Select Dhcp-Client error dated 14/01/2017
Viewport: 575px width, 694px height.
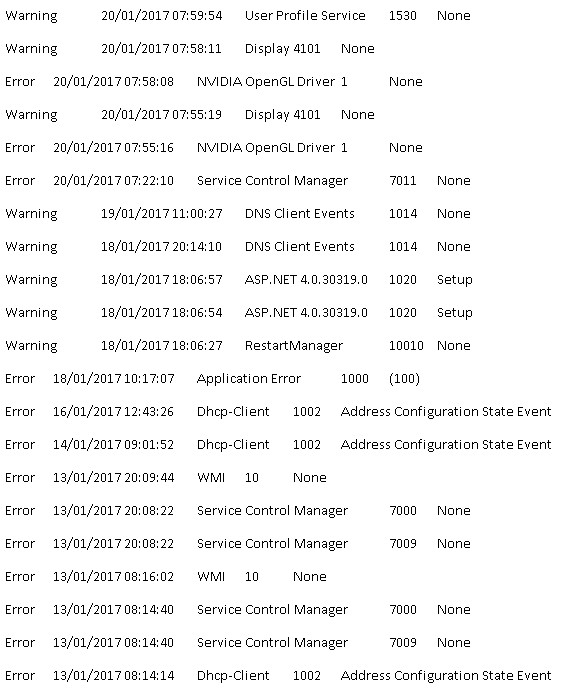[278, 445]
